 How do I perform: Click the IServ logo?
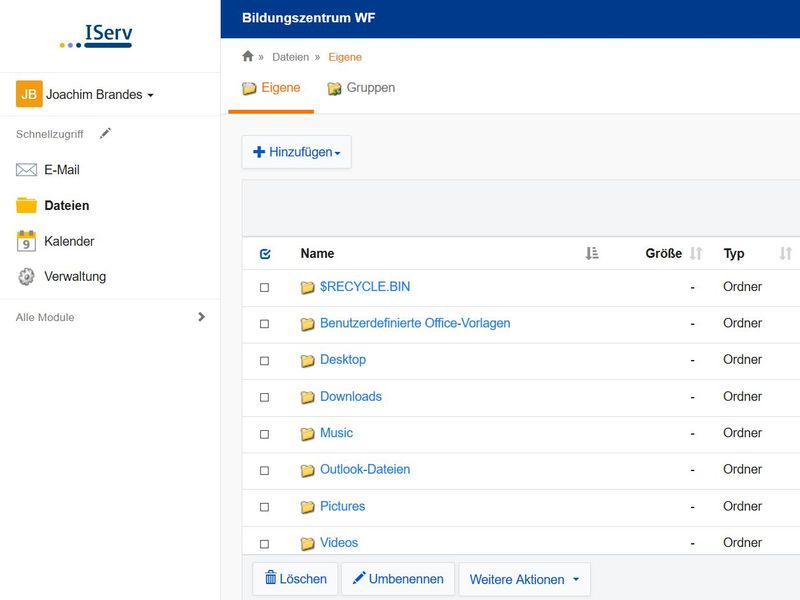pos(96,36)
